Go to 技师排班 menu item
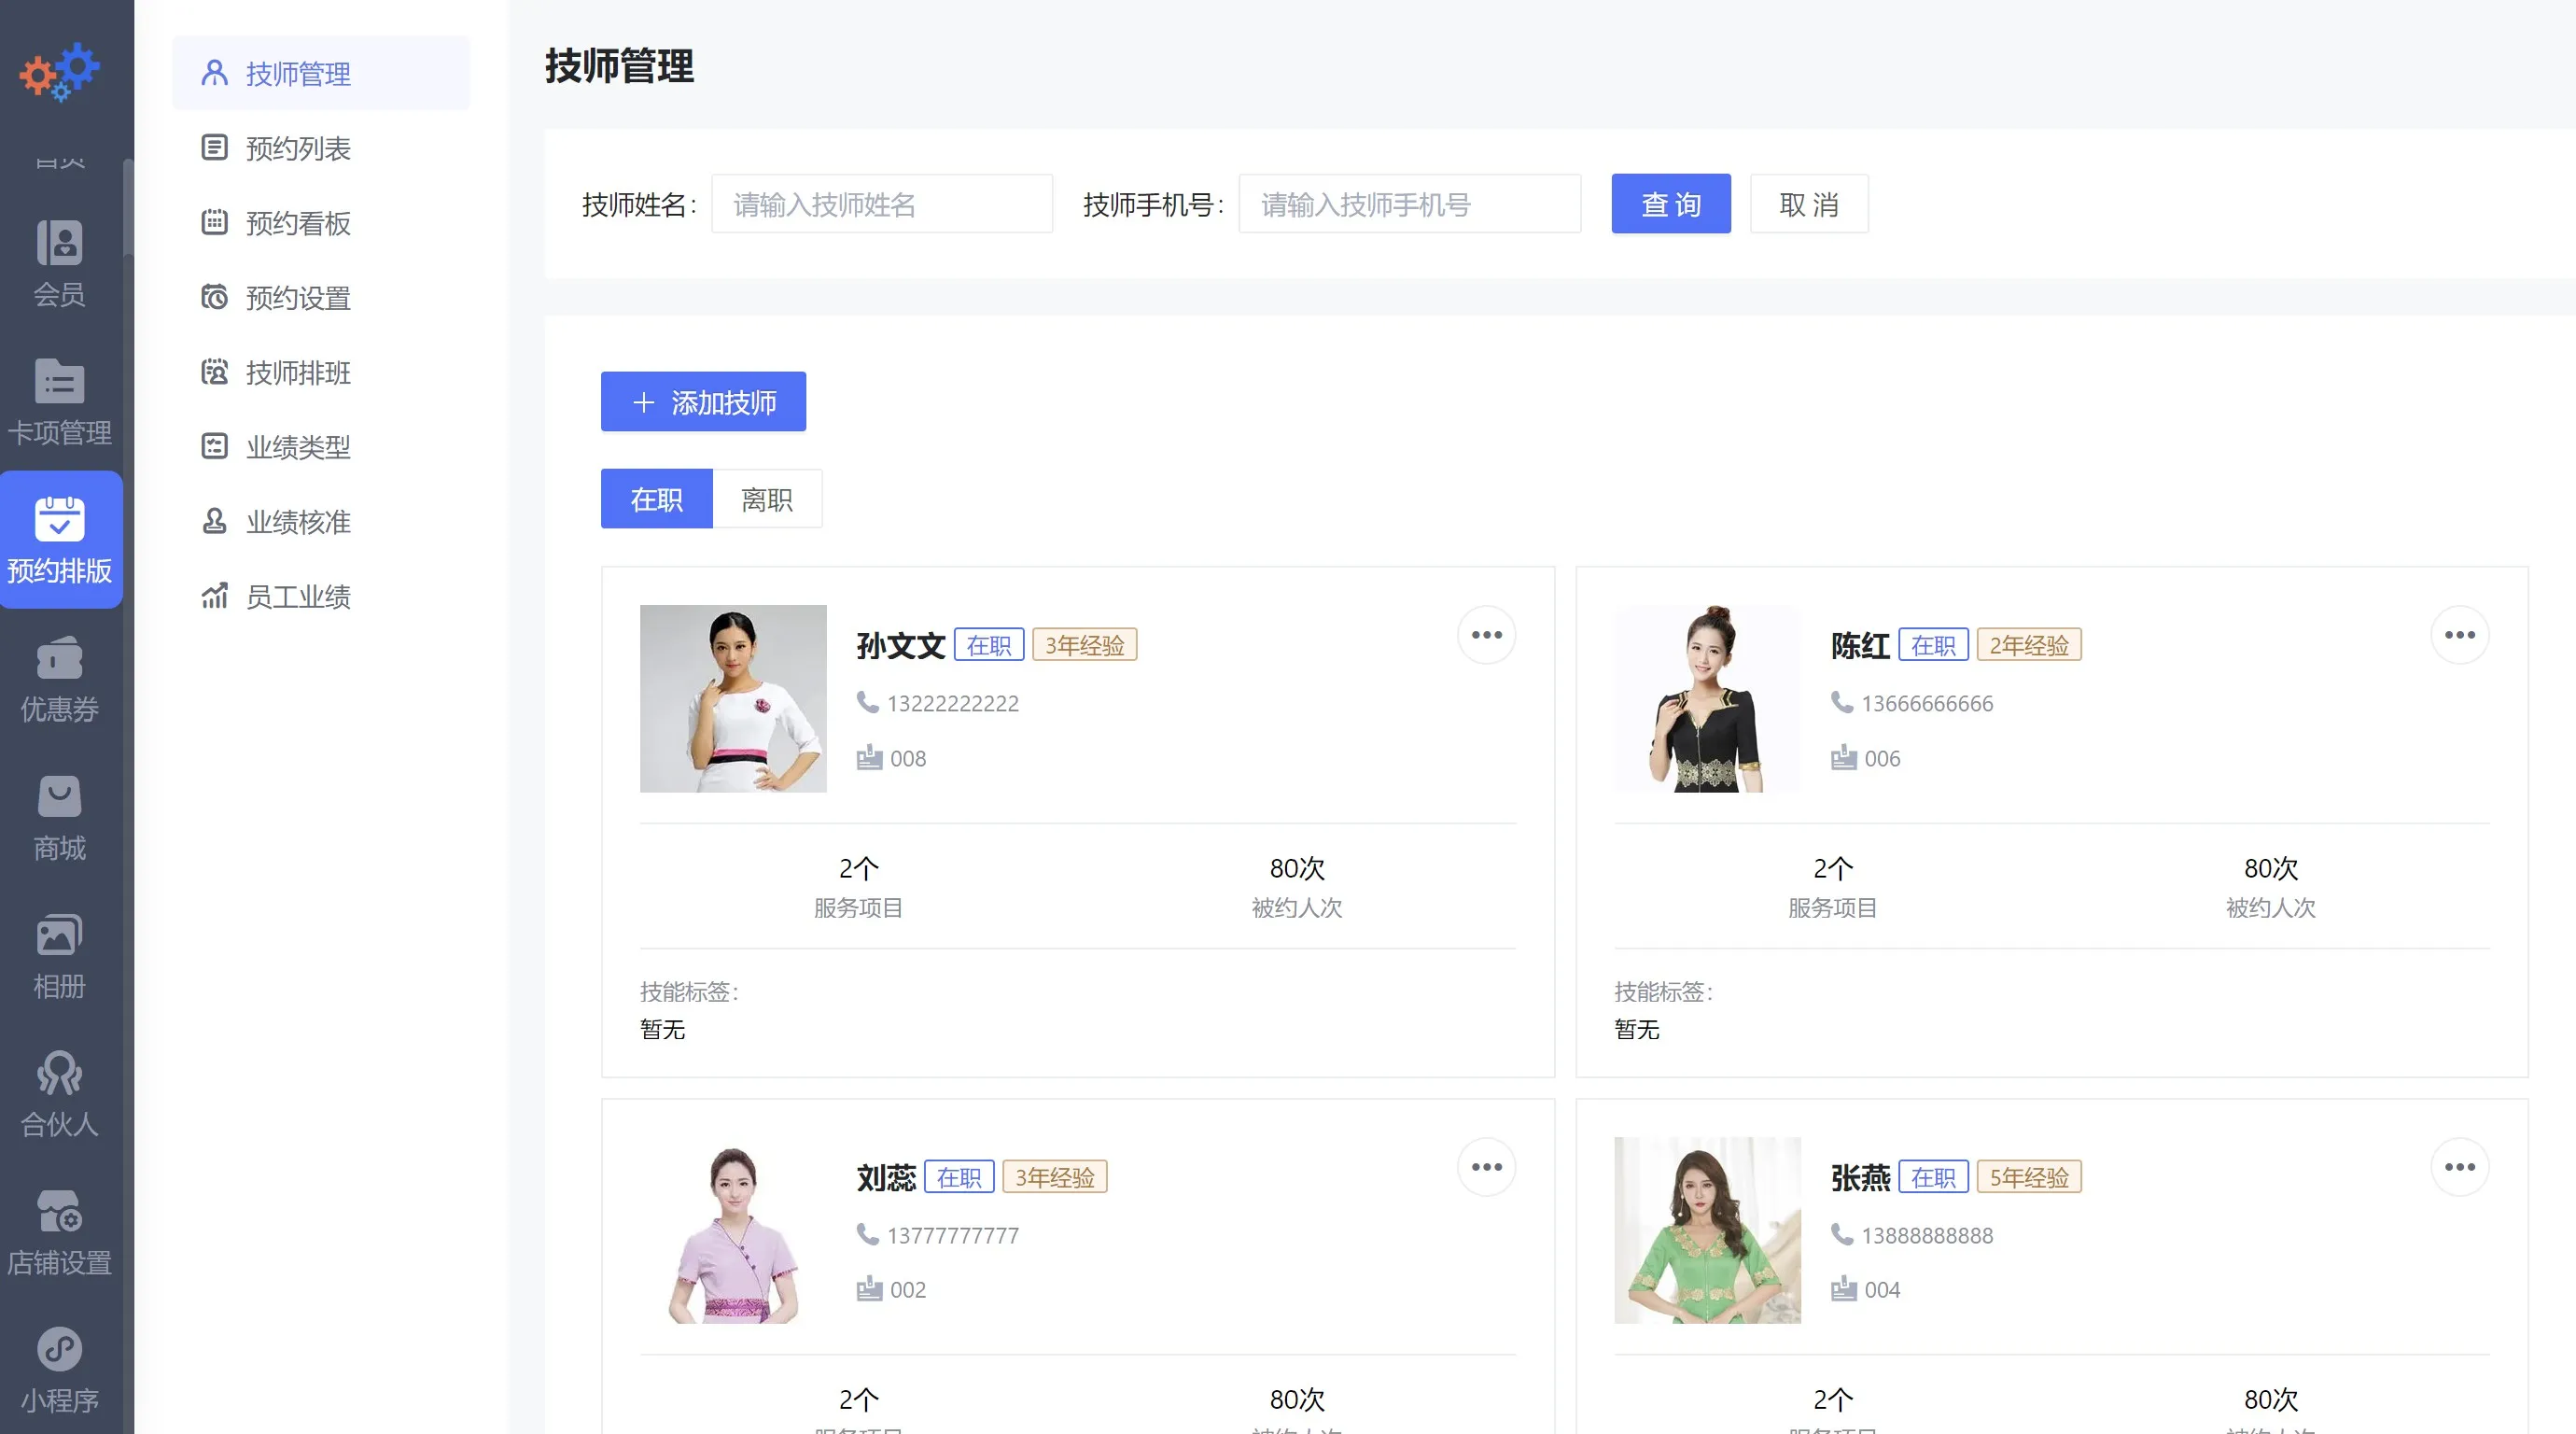2576x1434 pixels. (321, 372)
